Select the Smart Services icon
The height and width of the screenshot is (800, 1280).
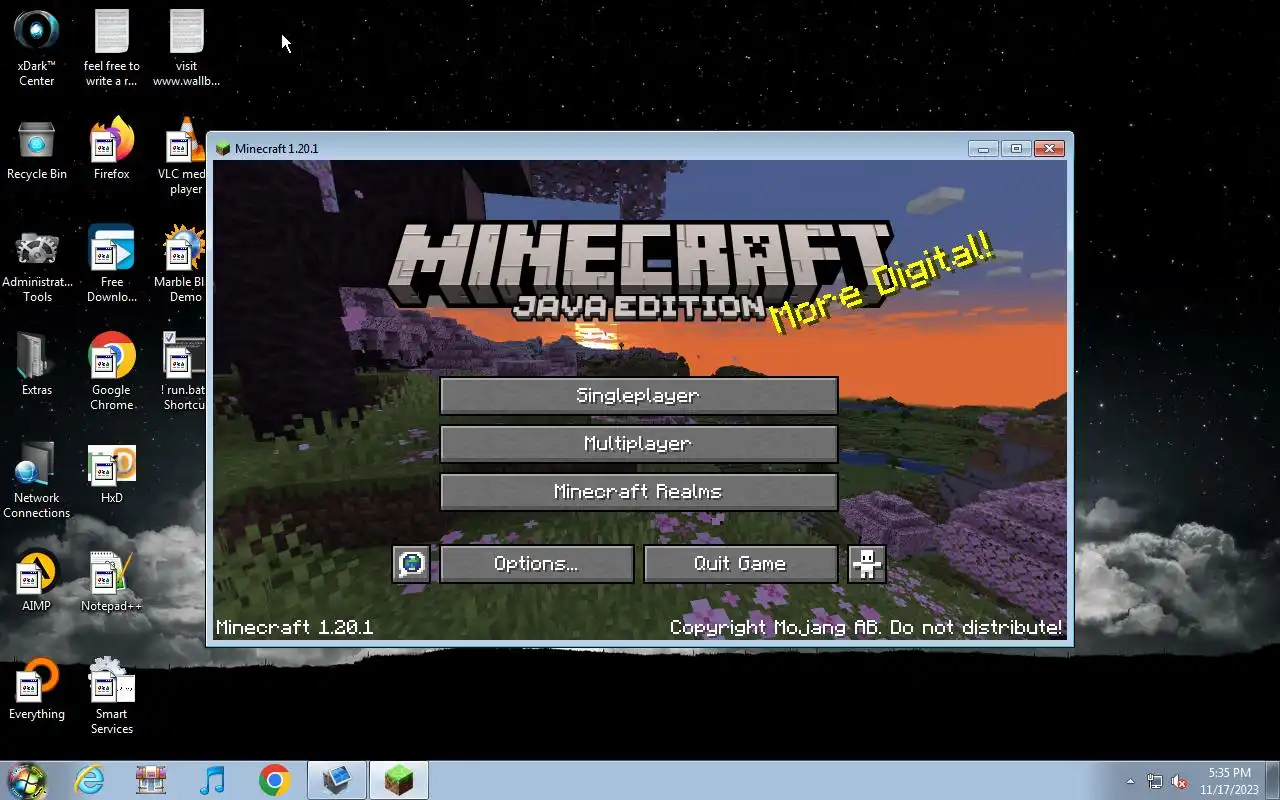112,697
